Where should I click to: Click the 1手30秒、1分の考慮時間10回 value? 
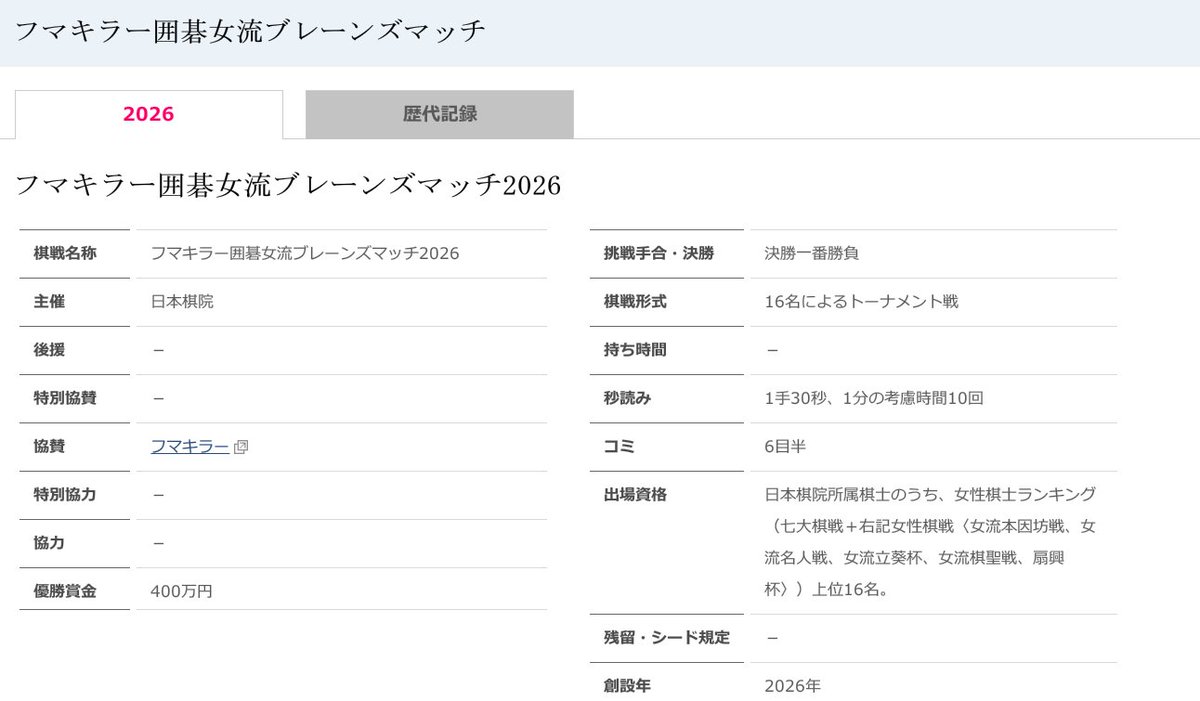[874, 398]
